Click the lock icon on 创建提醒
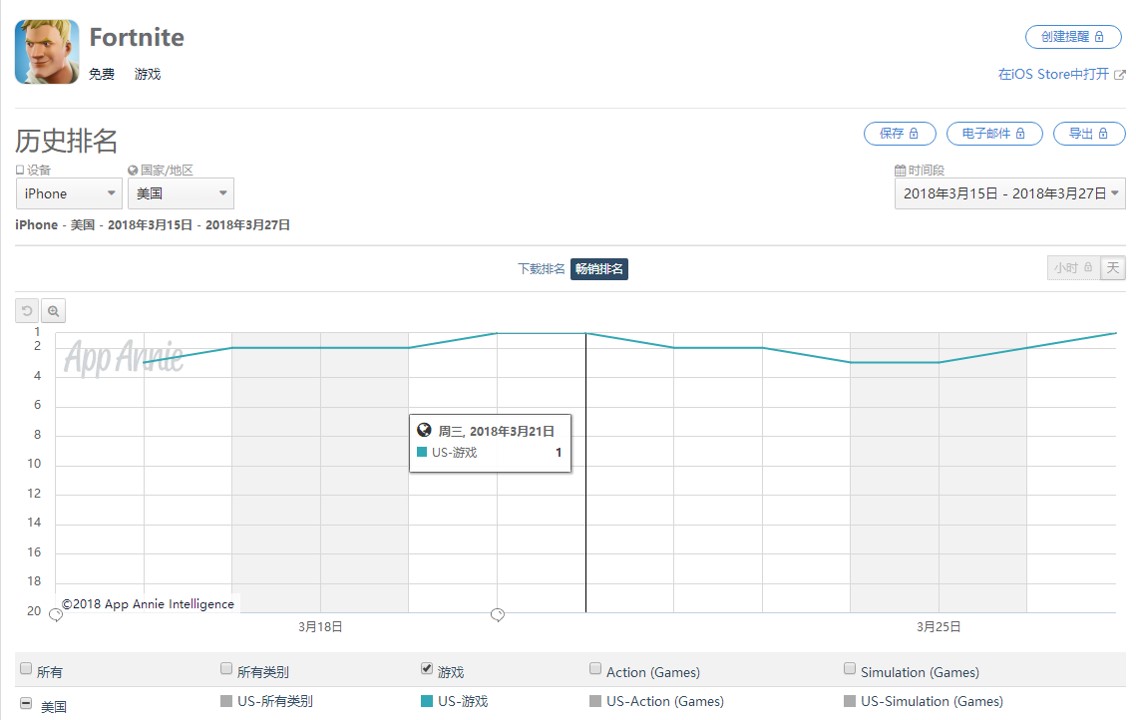The width and height of the screenshot is (1136, 720). (1099, 37)
